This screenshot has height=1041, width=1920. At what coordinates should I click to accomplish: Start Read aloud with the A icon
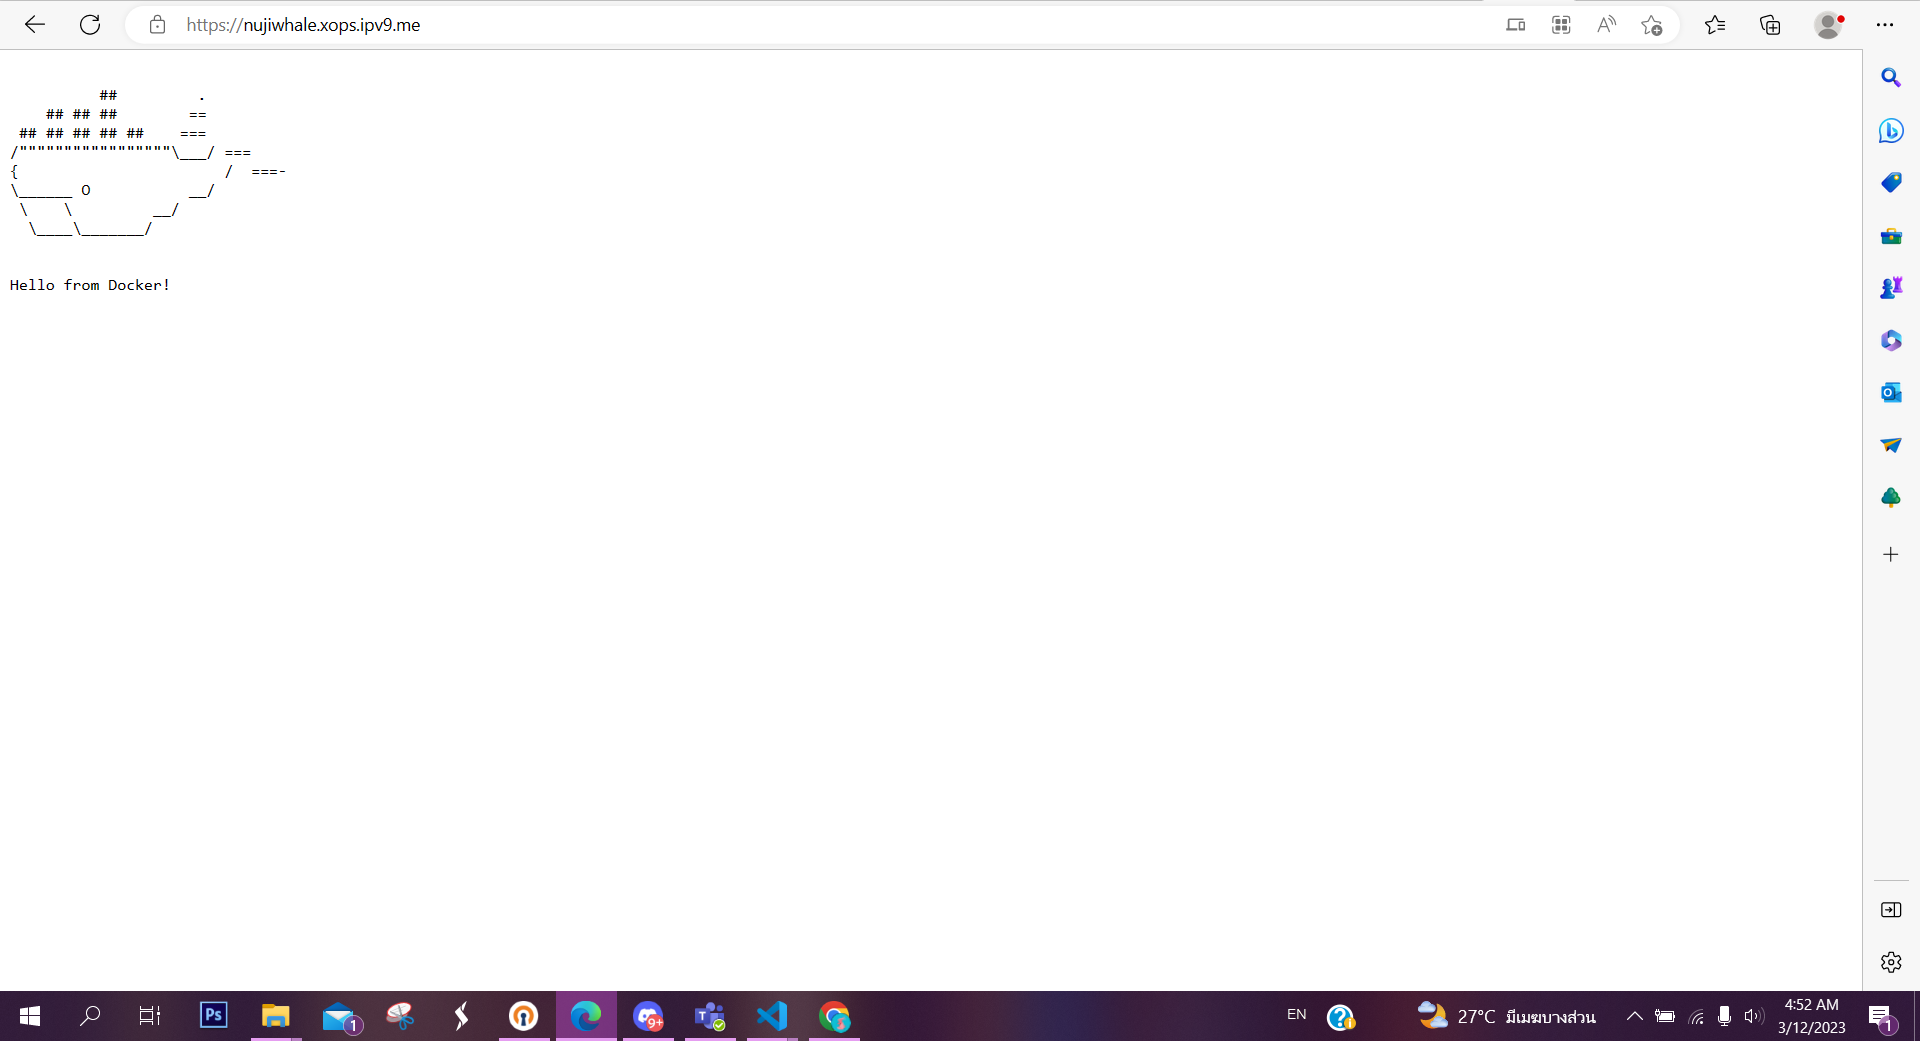coord(1606,25)
